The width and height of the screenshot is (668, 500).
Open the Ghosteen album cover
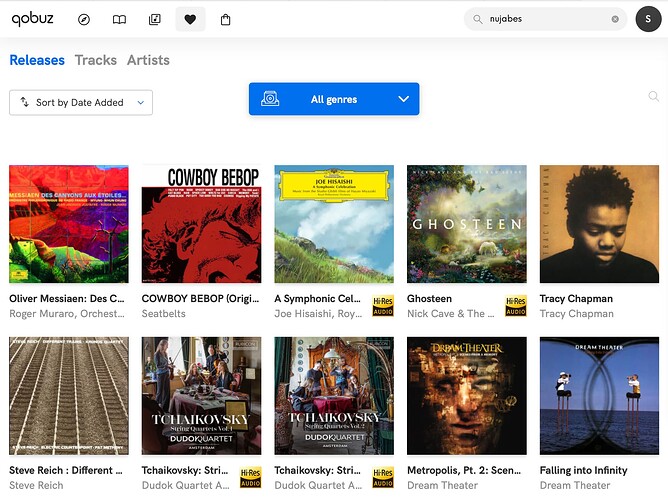click(467, 224)
